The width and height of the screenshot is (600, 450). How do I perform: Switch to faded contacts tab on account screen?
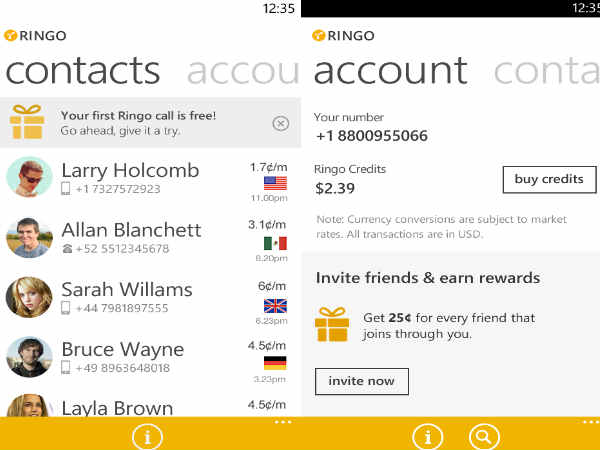[x=547, y=71]
